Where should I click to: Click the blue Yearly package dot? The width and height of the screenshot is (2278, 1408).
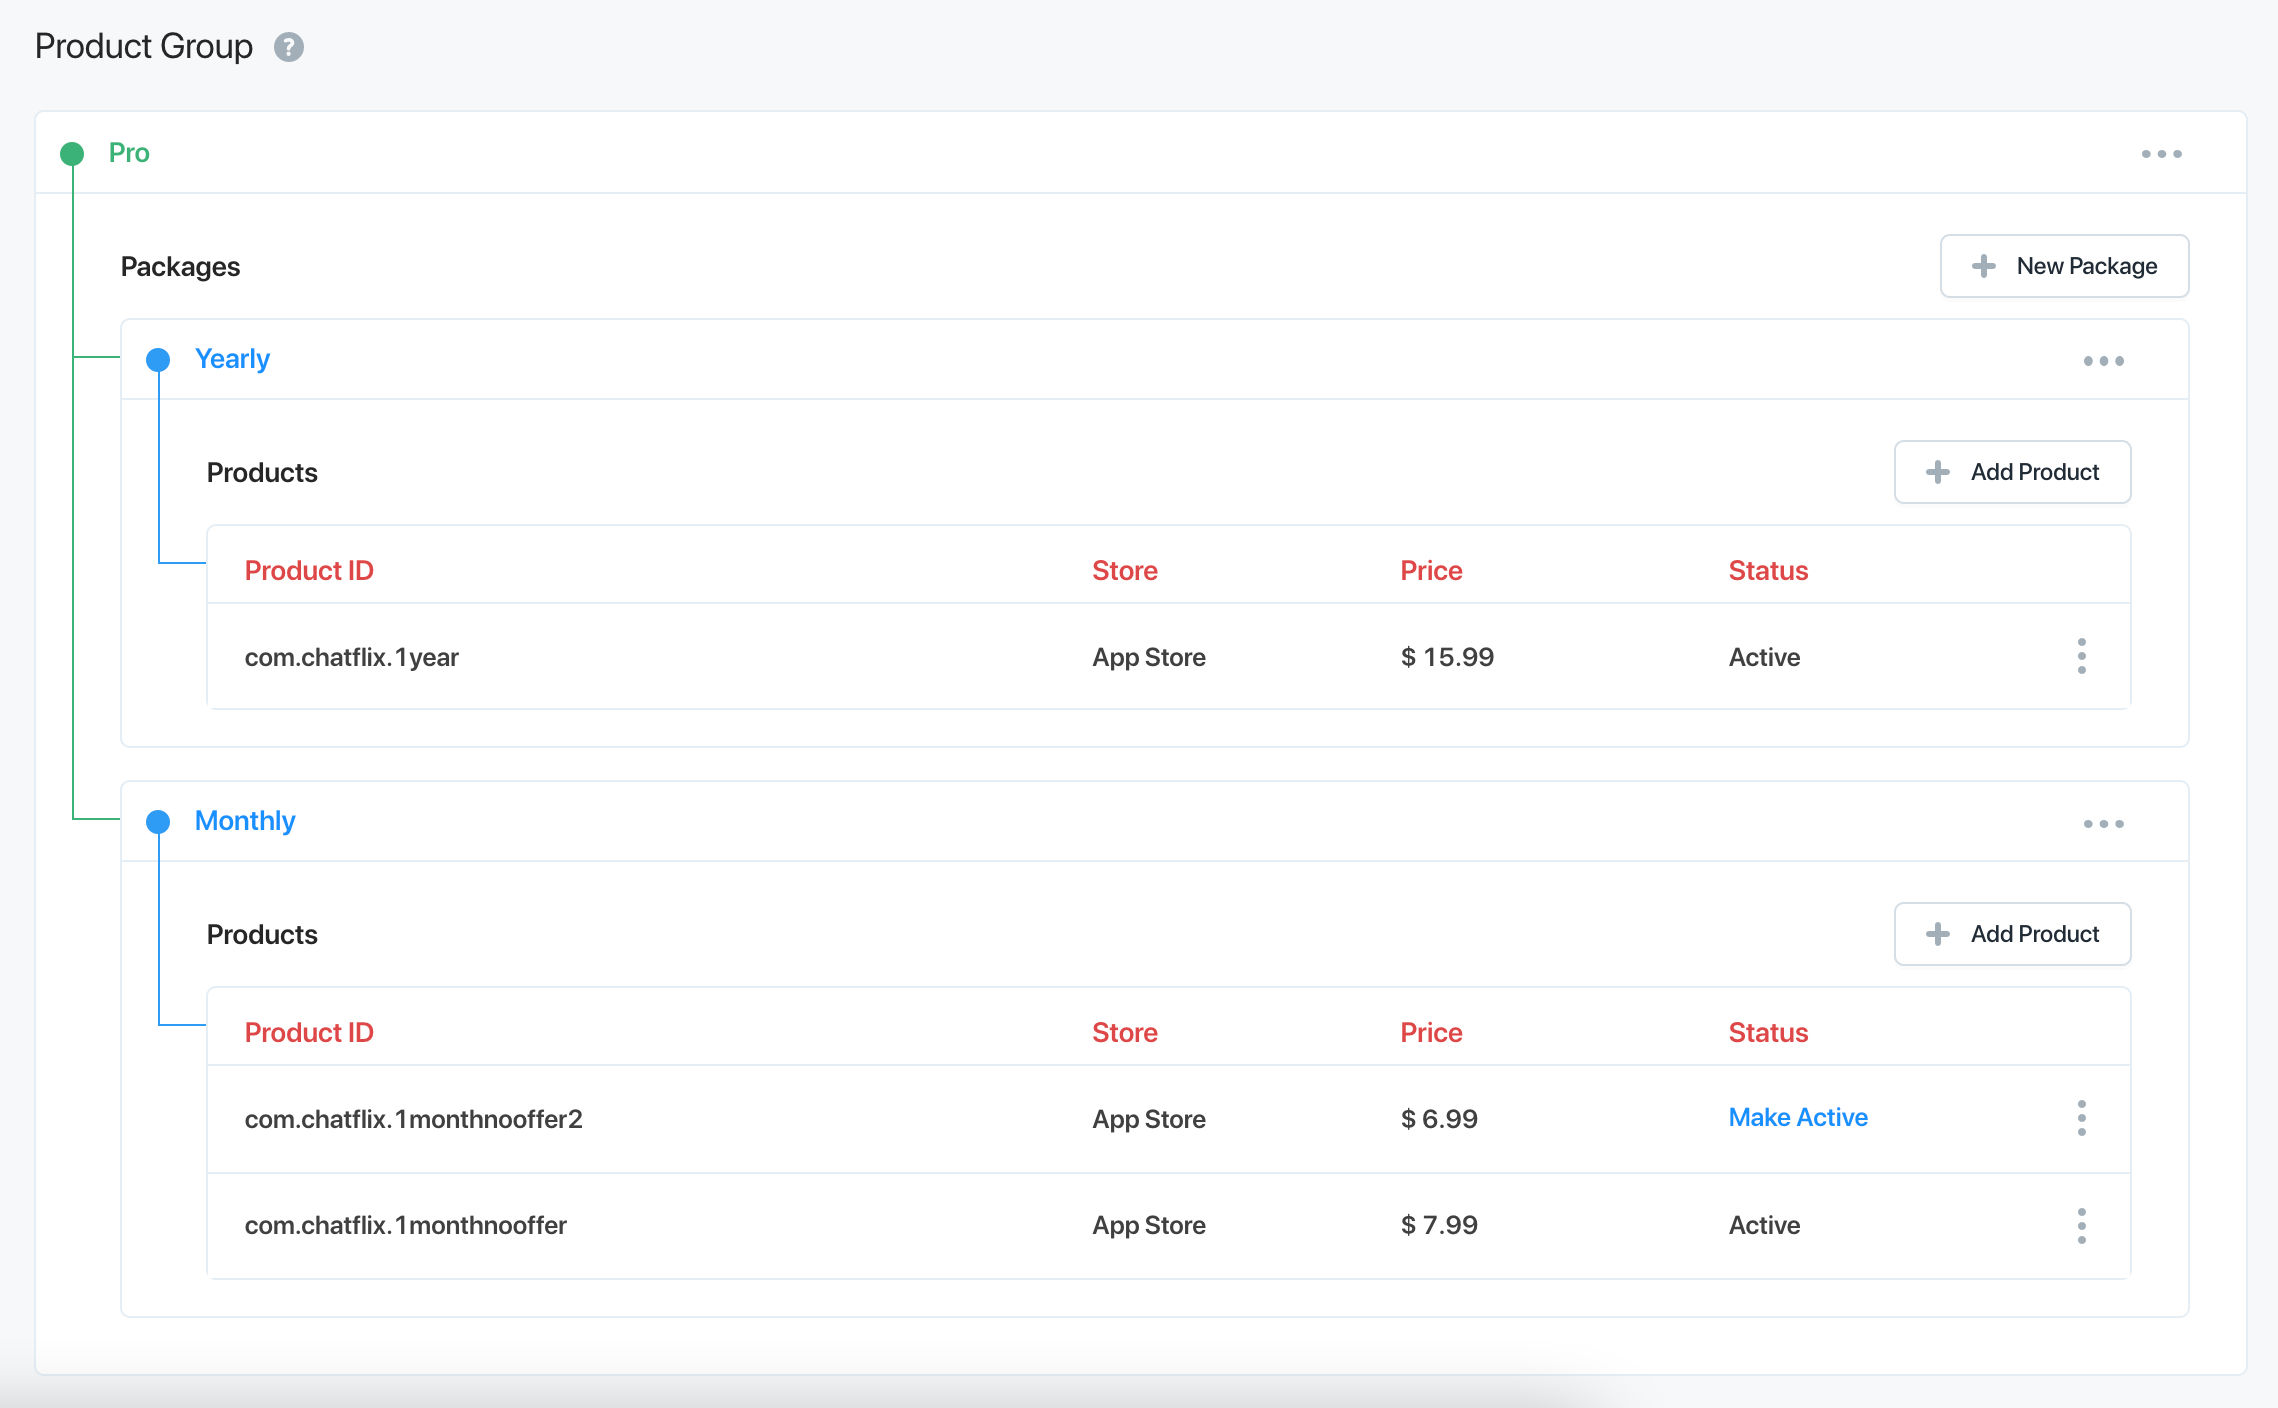click(x=158, y=360)
